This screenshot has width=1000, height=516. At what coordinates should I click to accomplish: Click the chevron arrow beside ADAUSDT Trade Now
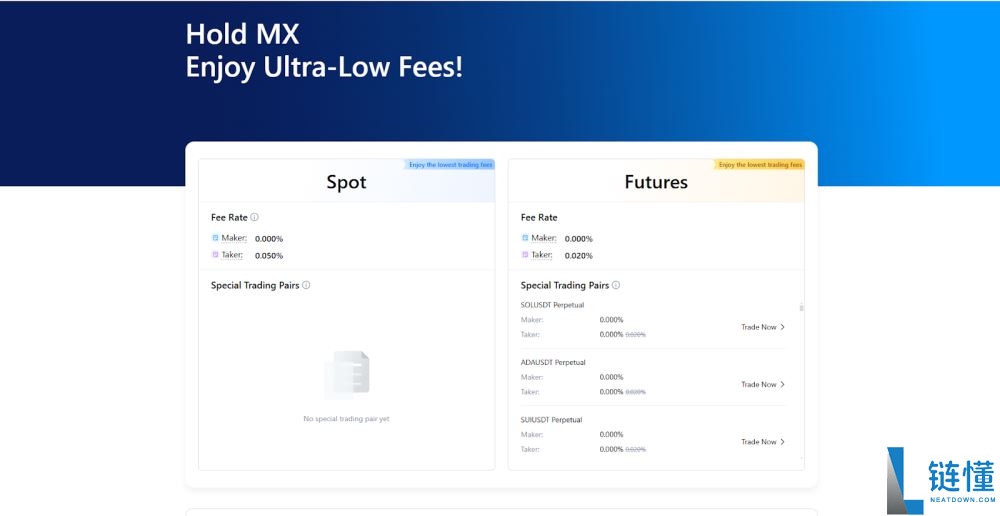click(783, 385)
